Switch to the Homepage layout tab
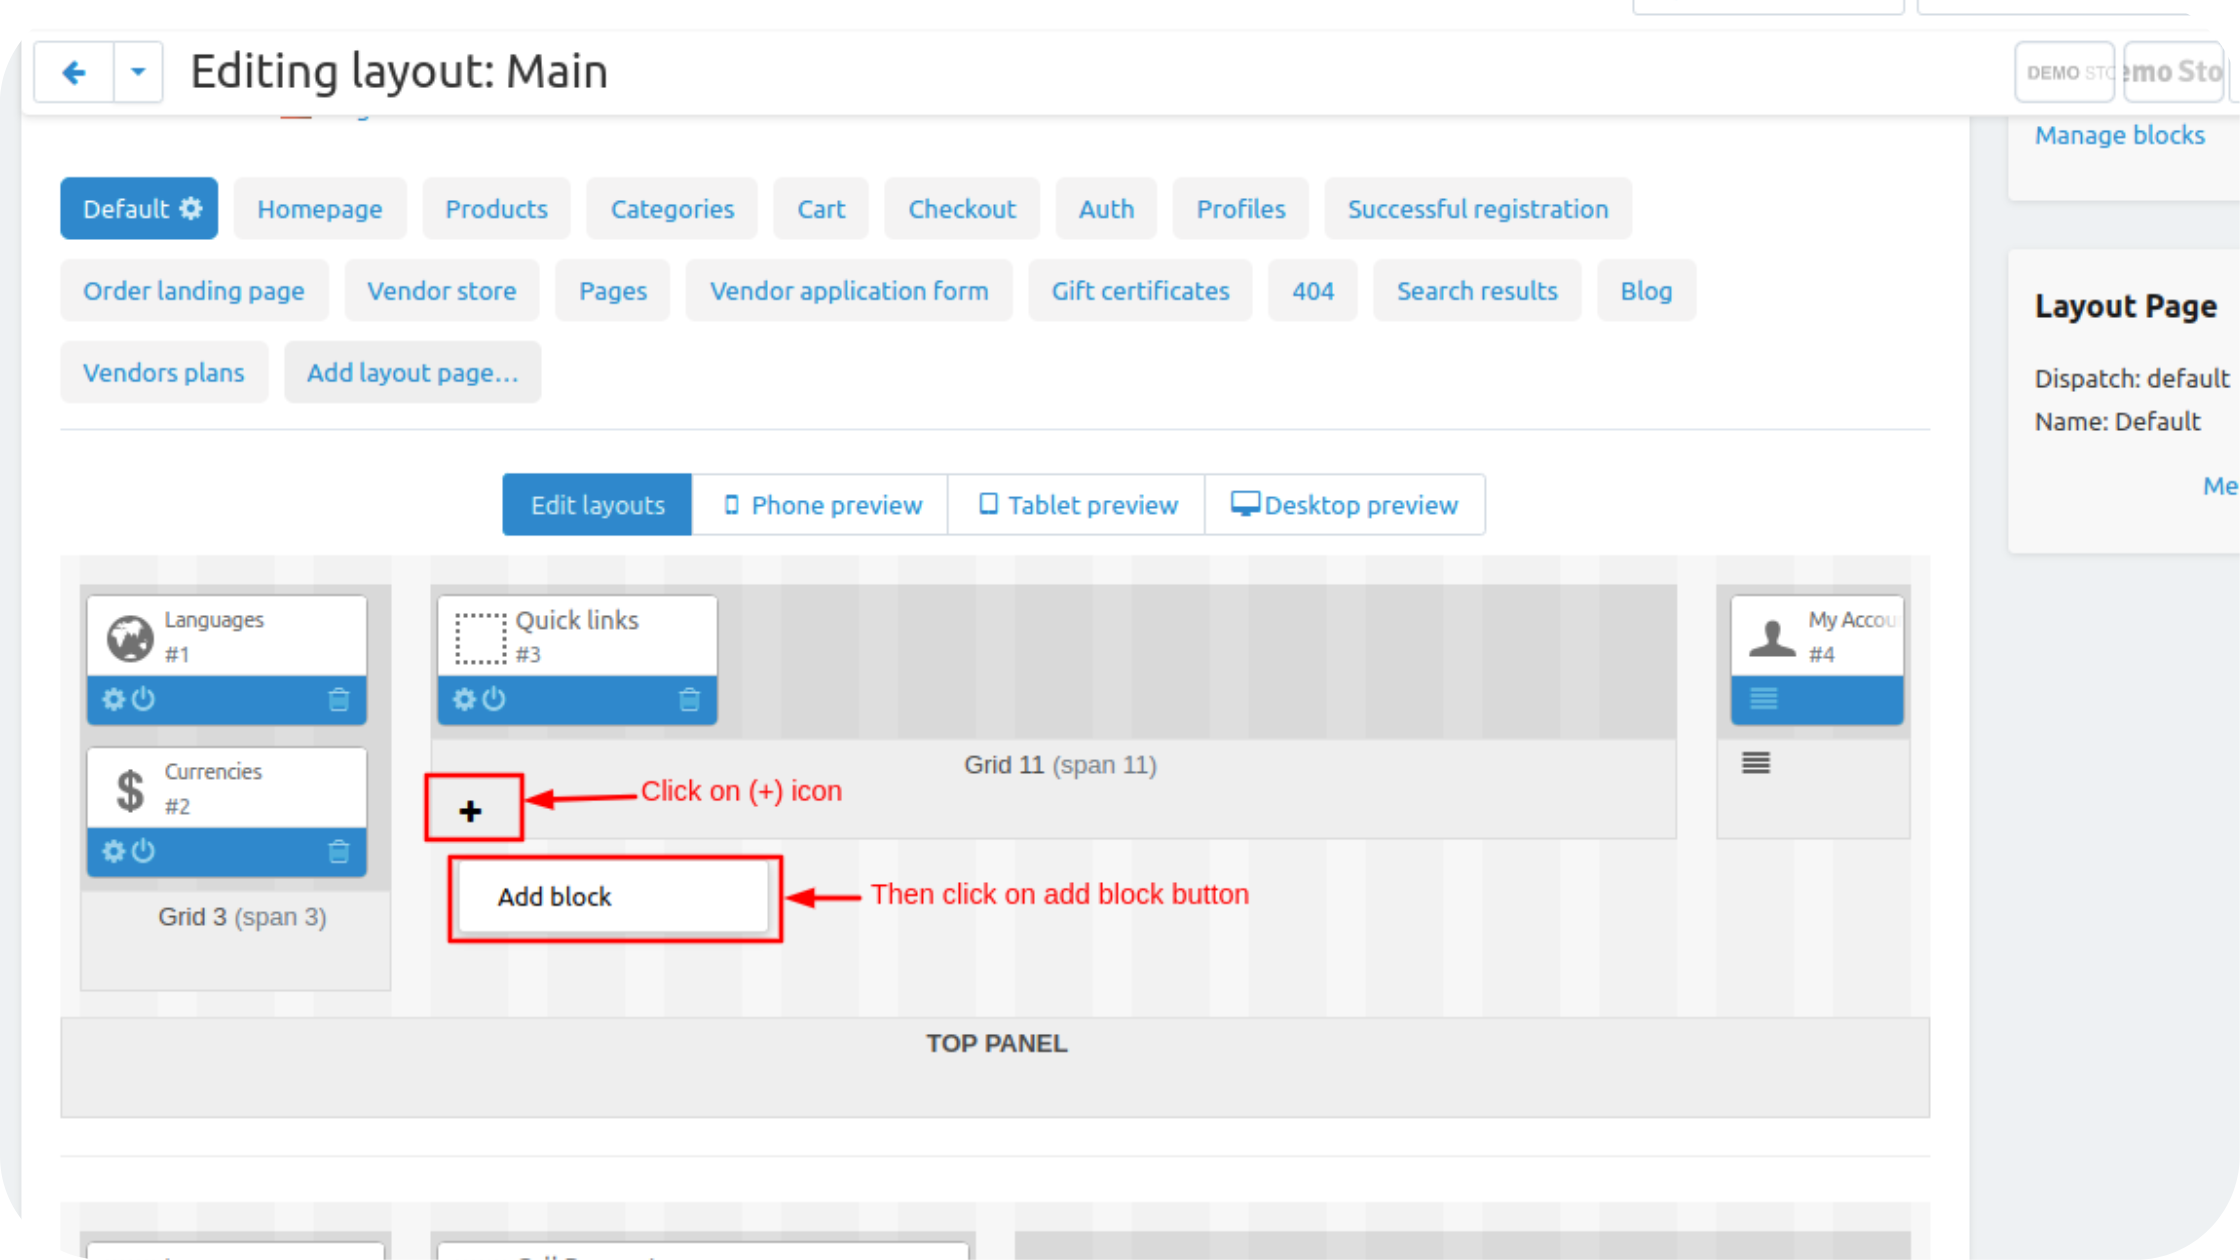 click(x=320, y=209)
